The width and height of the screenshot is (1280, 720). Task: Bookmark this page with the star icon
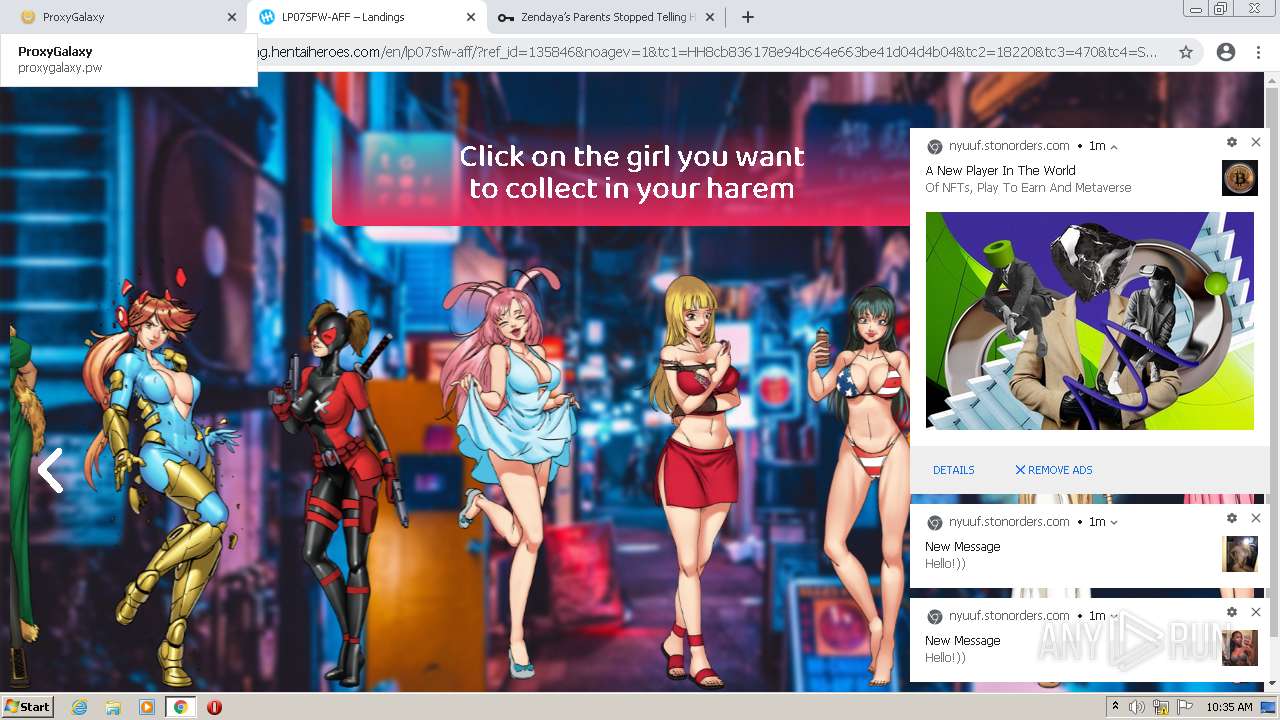point(1186,52)
